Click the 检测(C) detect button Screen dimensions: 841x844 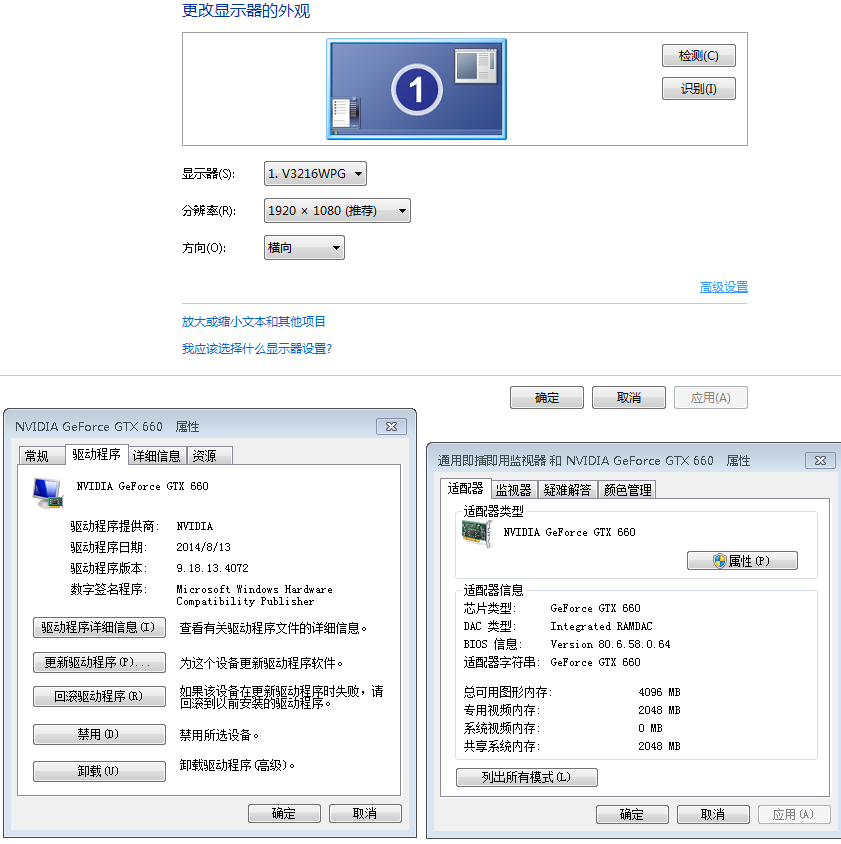(x=698, y=55)
